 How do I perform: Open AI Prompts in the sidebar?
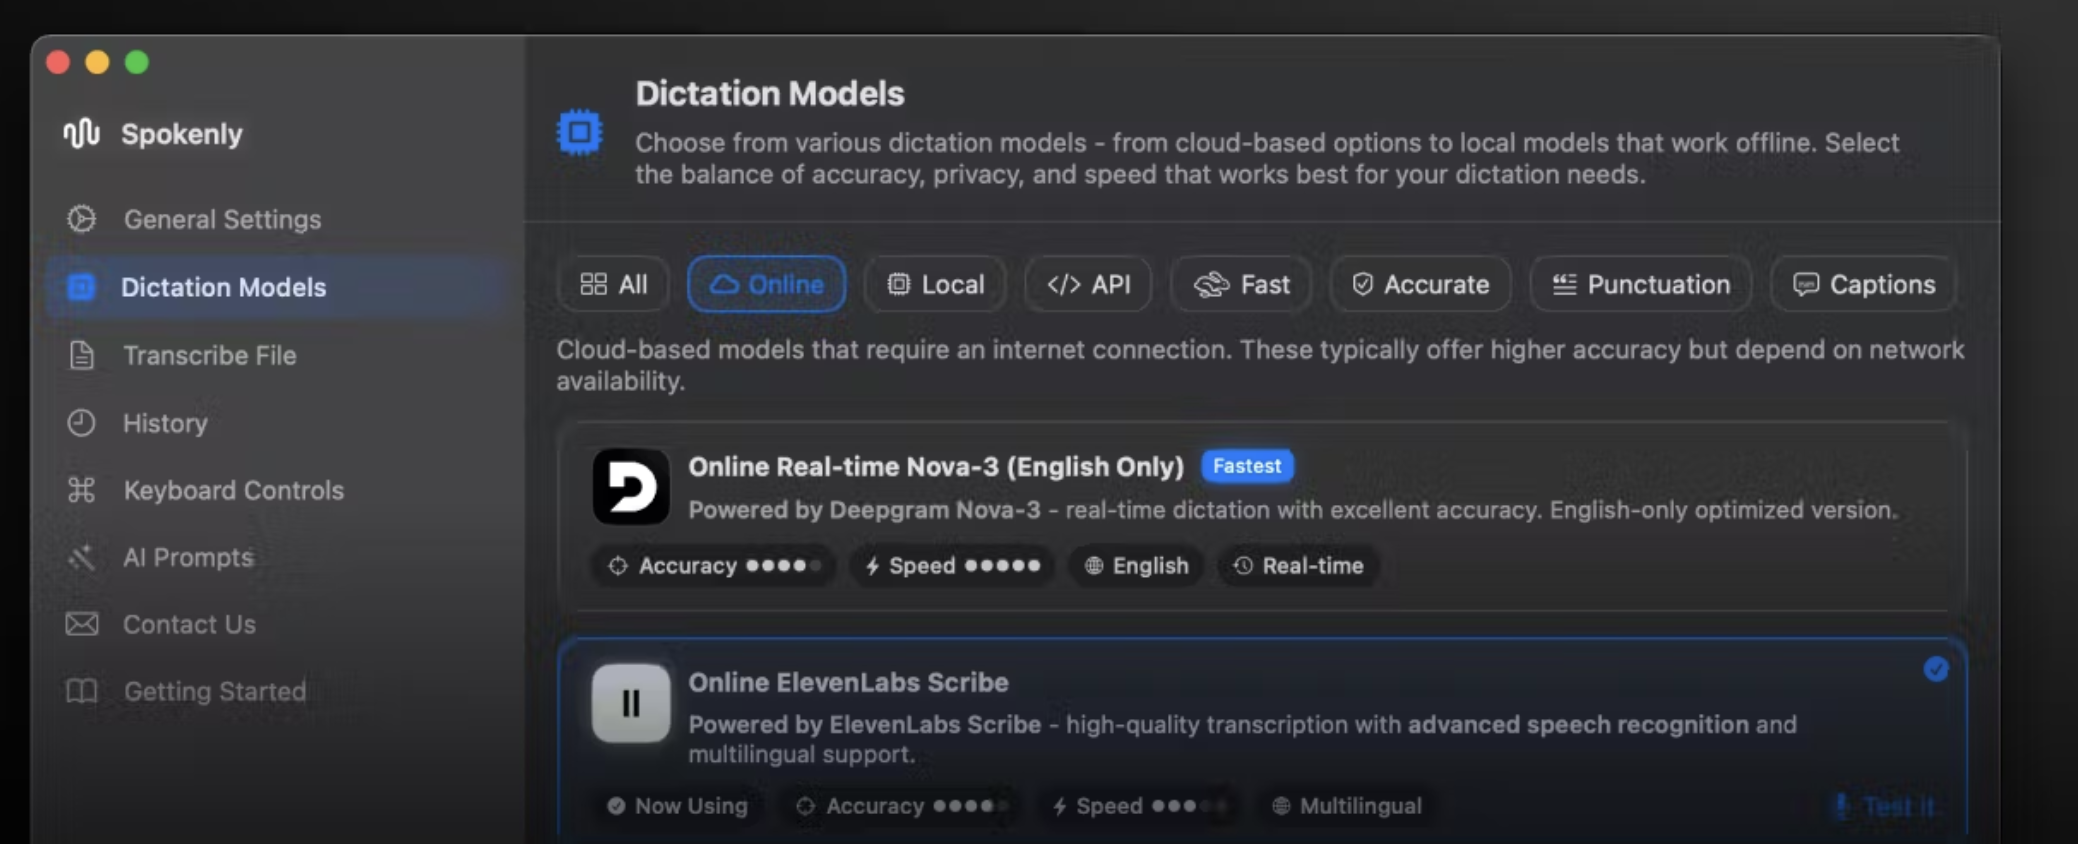tap(275, 557)
